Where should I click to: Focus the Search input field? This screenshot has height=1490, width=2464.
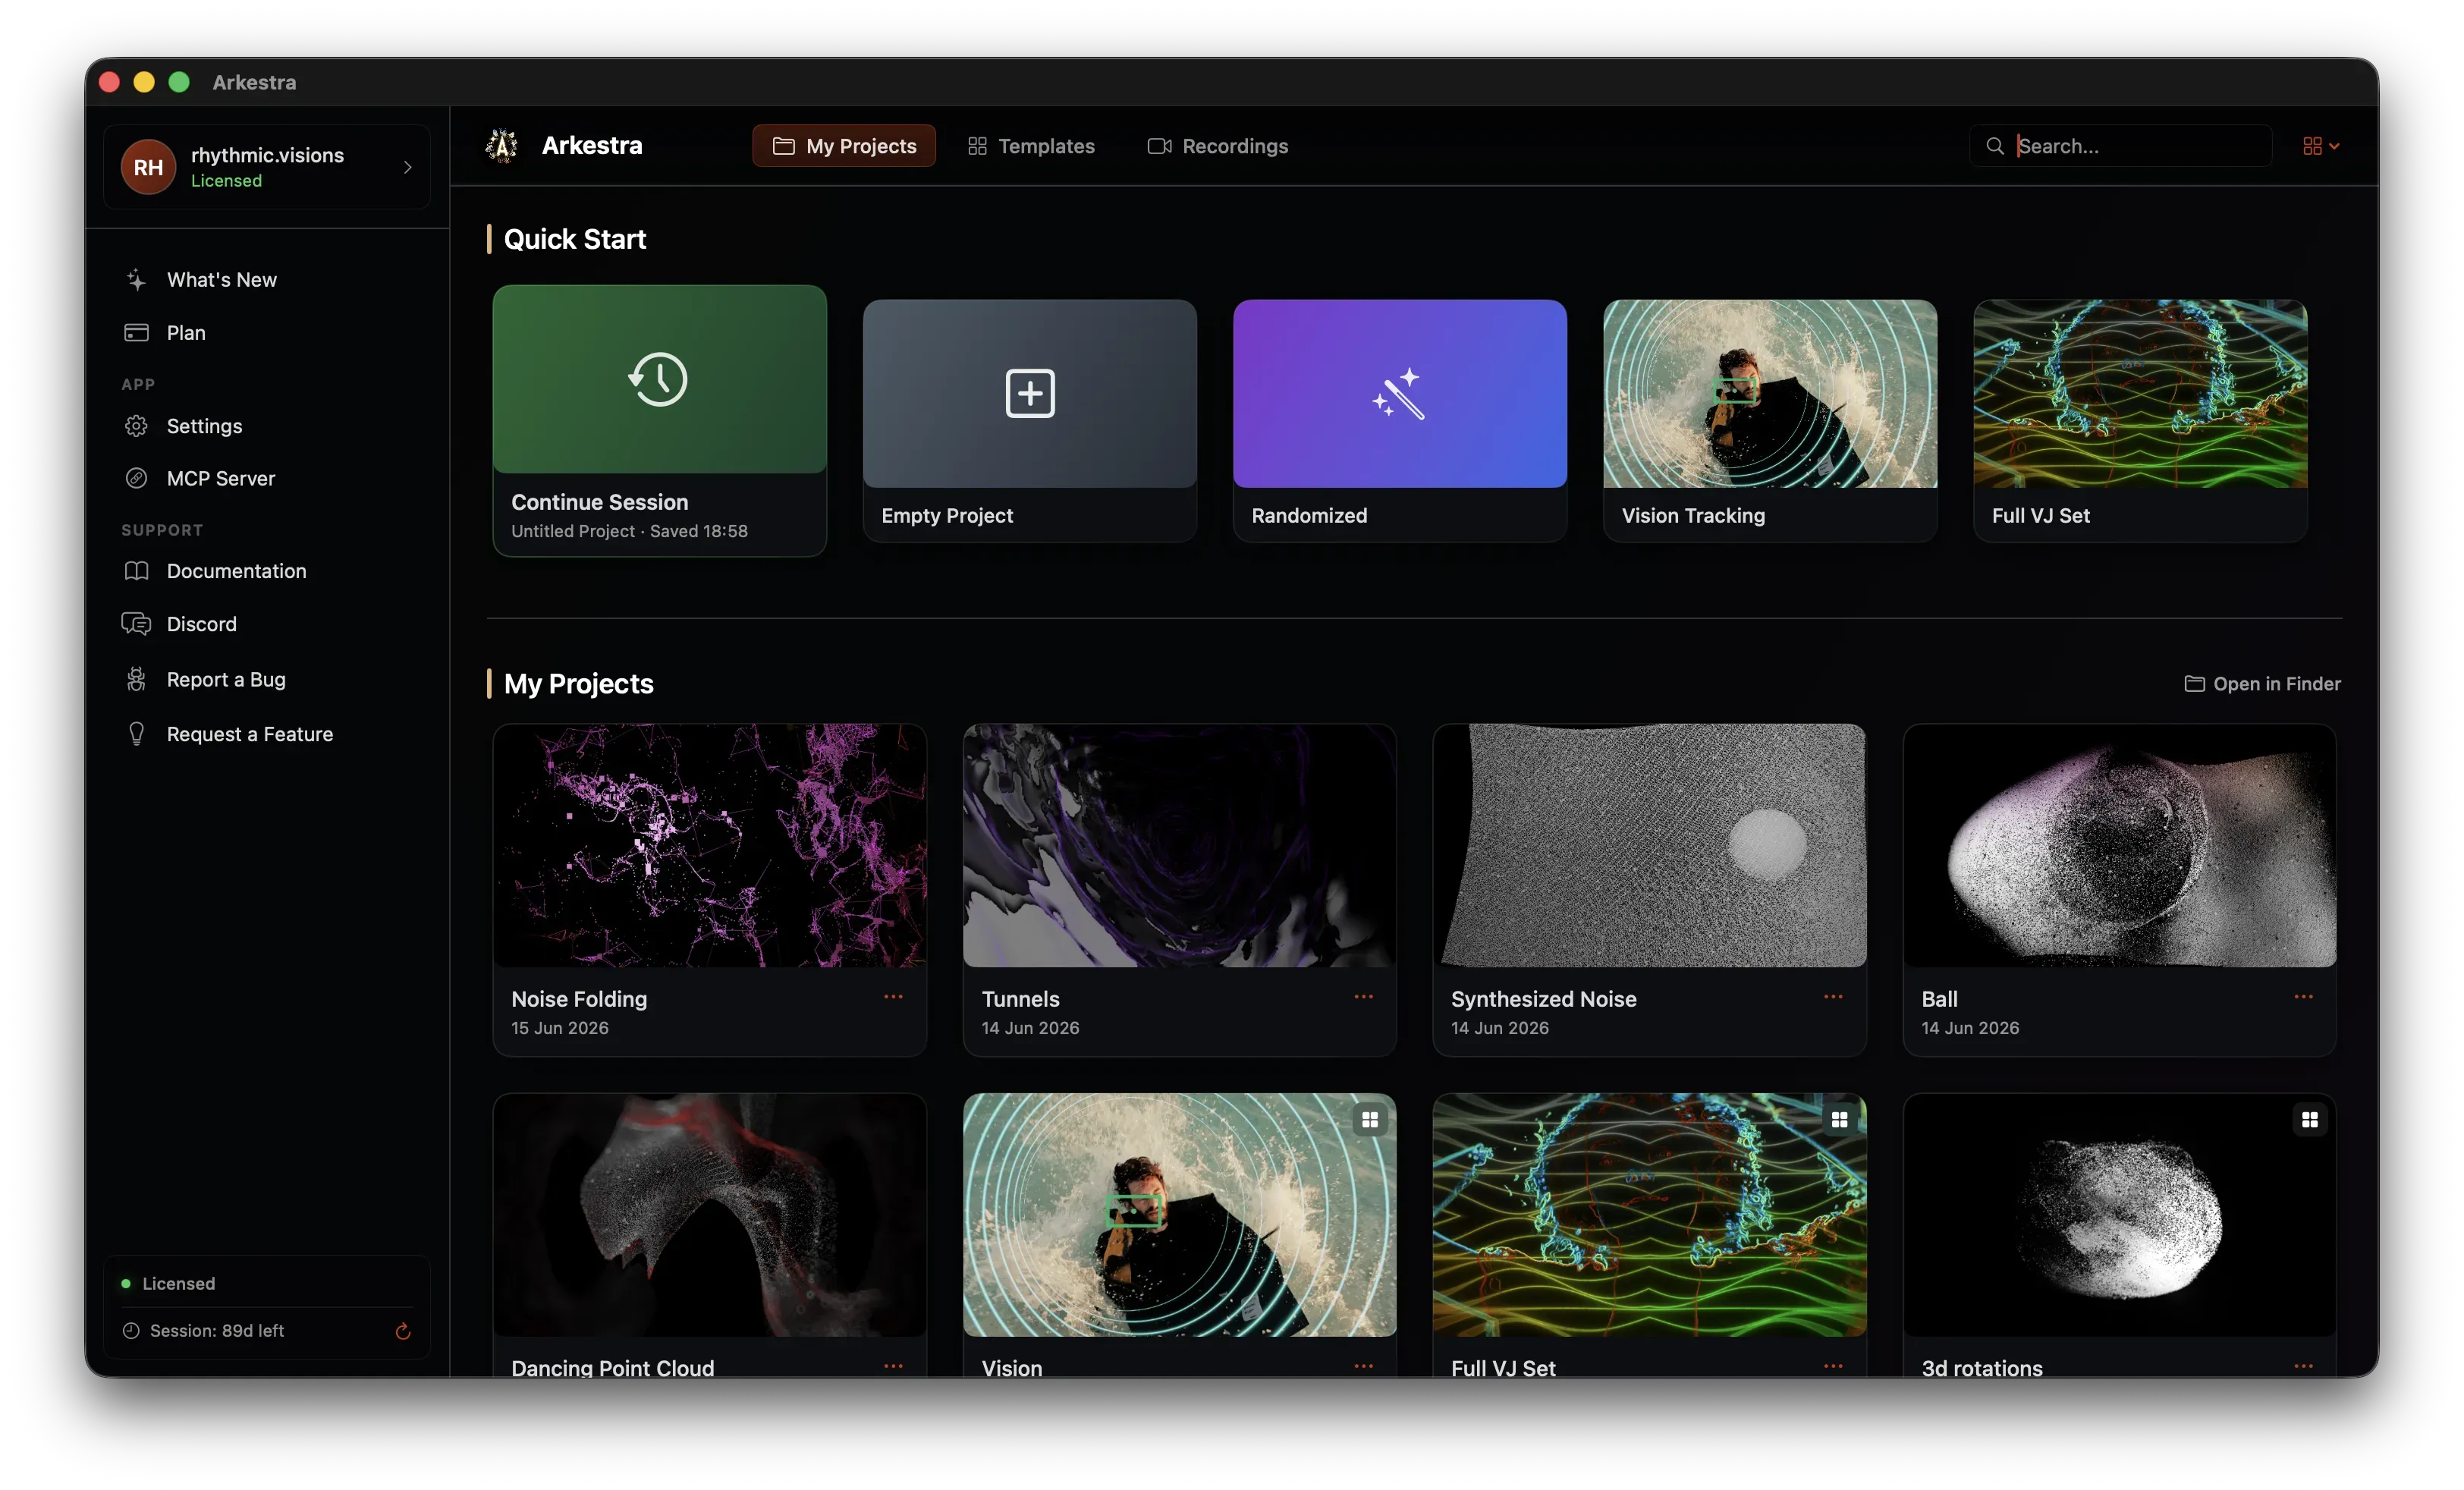pyautogui.click(x=2120, y=146)
